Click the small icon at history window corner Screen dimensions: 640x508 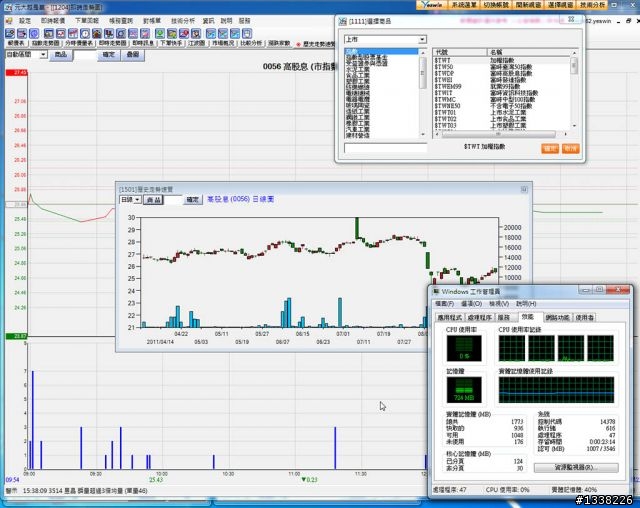pyautogui.click(x=524, y=189)
